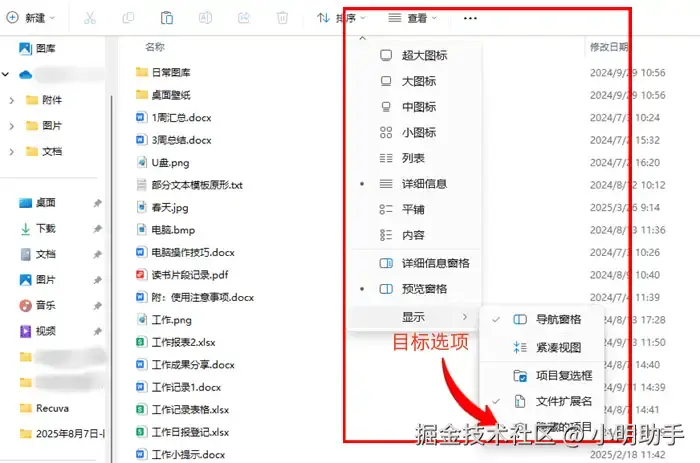Select file 电脑操作技巧.docx

pyautogui.click(x=185, y=252)
